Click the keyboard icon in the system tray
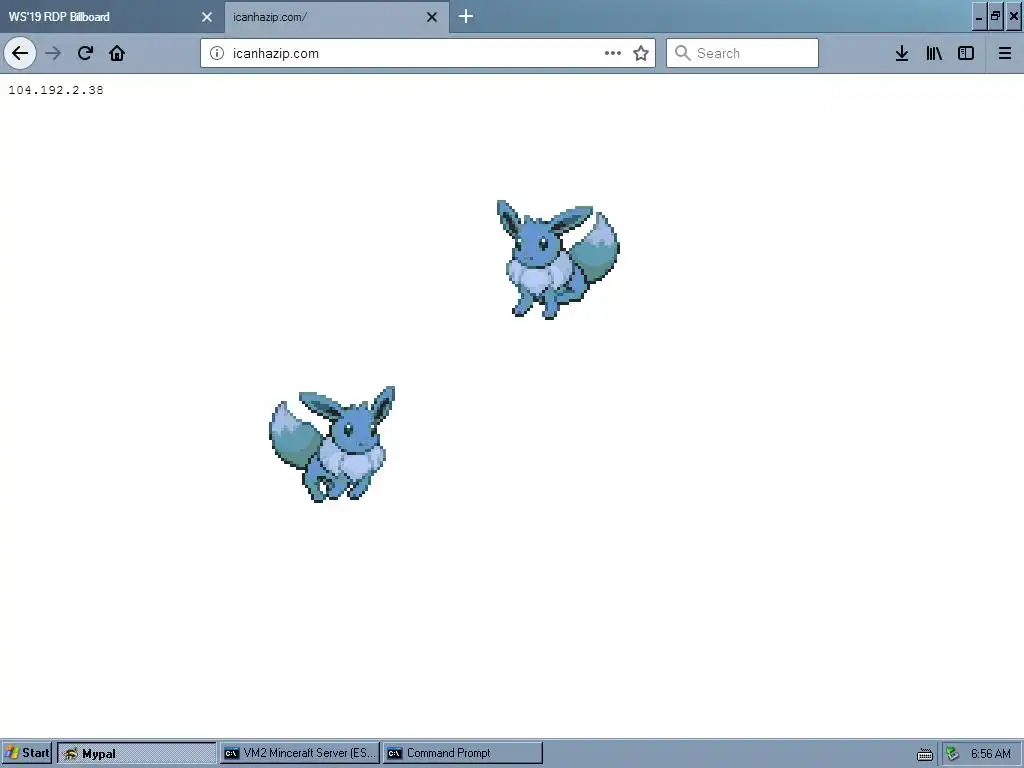Viewport: 1024px width, 768px height. 925,754
